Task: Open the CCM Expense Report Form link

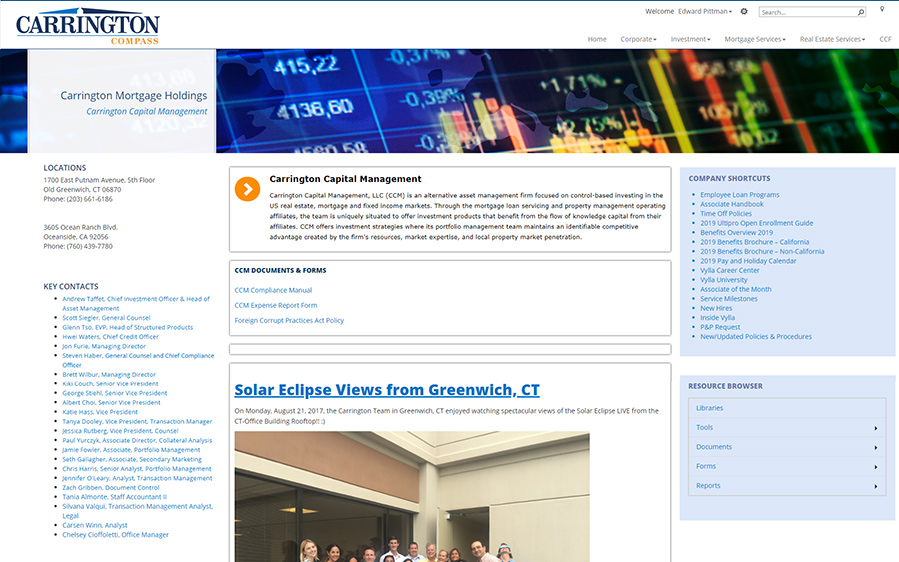Action: tap(275, 306)
